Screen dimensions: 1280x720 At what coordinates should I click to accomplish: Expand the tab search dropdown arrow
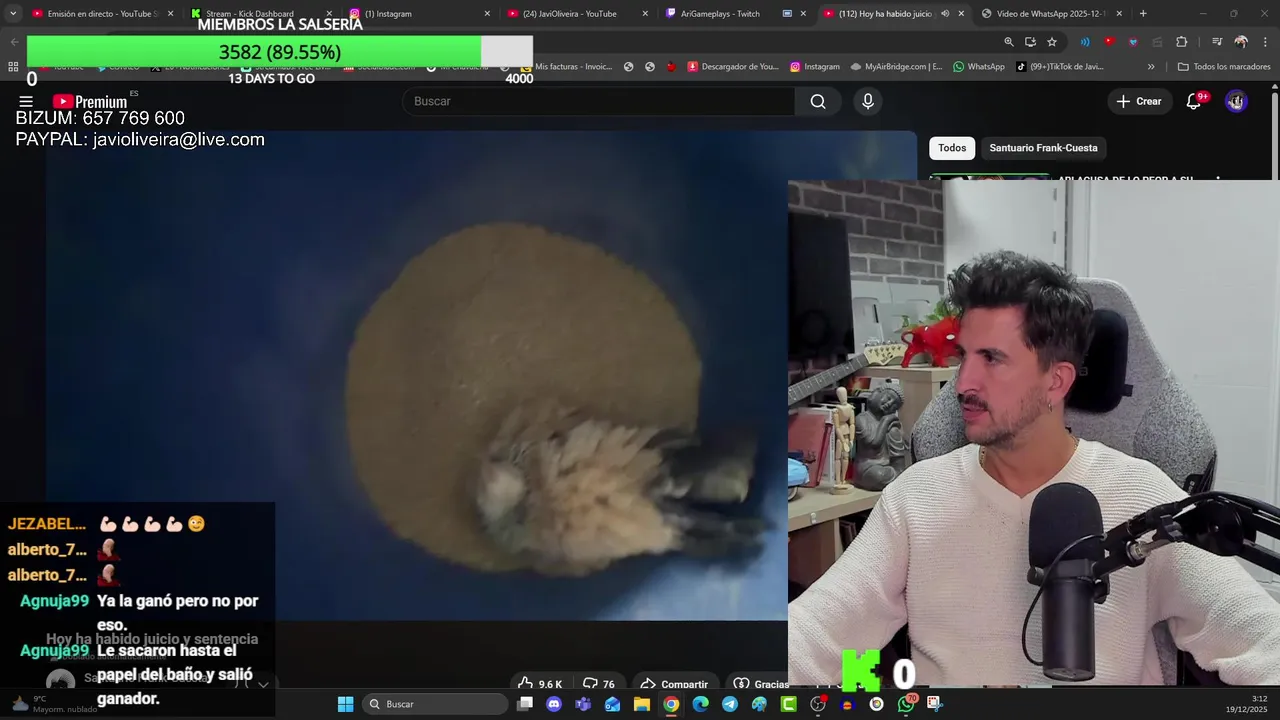(x=12, y=14)
